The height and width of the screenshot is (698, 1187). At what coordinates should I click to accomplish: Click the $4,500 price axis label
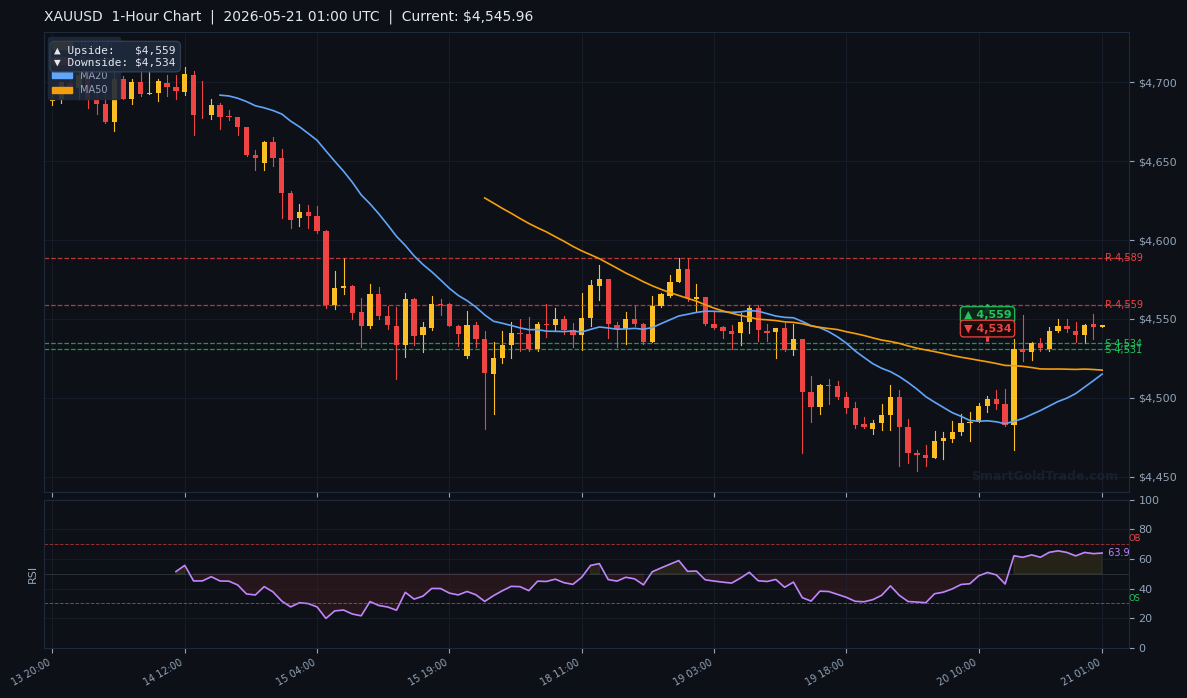(1157, 398)
